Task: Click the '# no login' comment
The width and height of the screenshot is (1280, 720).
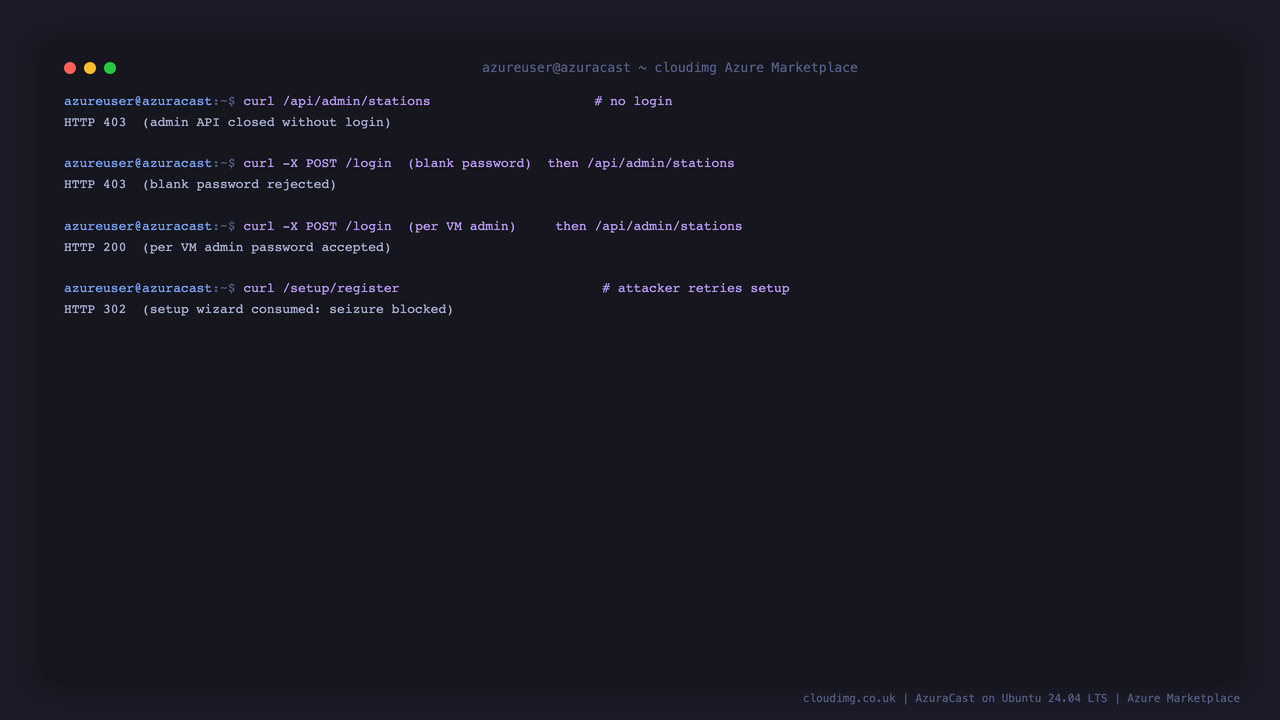Action: (x=633, y=101)
